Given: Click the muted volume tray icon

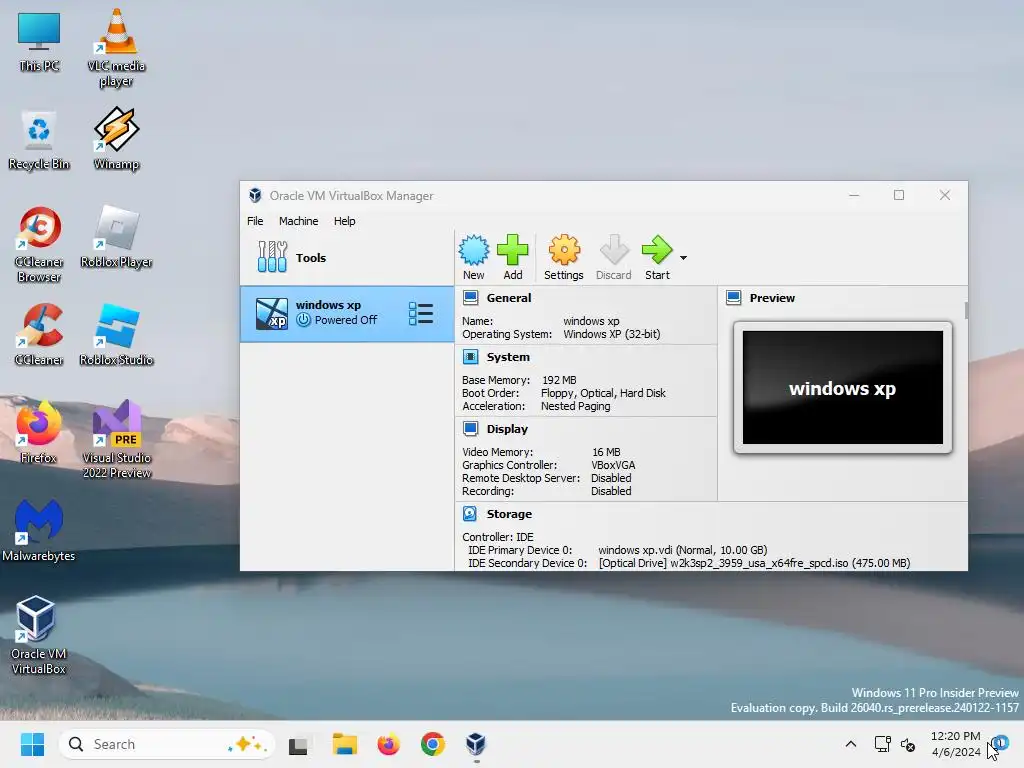Looking at the screenshot, I should (x=908, y=744).
